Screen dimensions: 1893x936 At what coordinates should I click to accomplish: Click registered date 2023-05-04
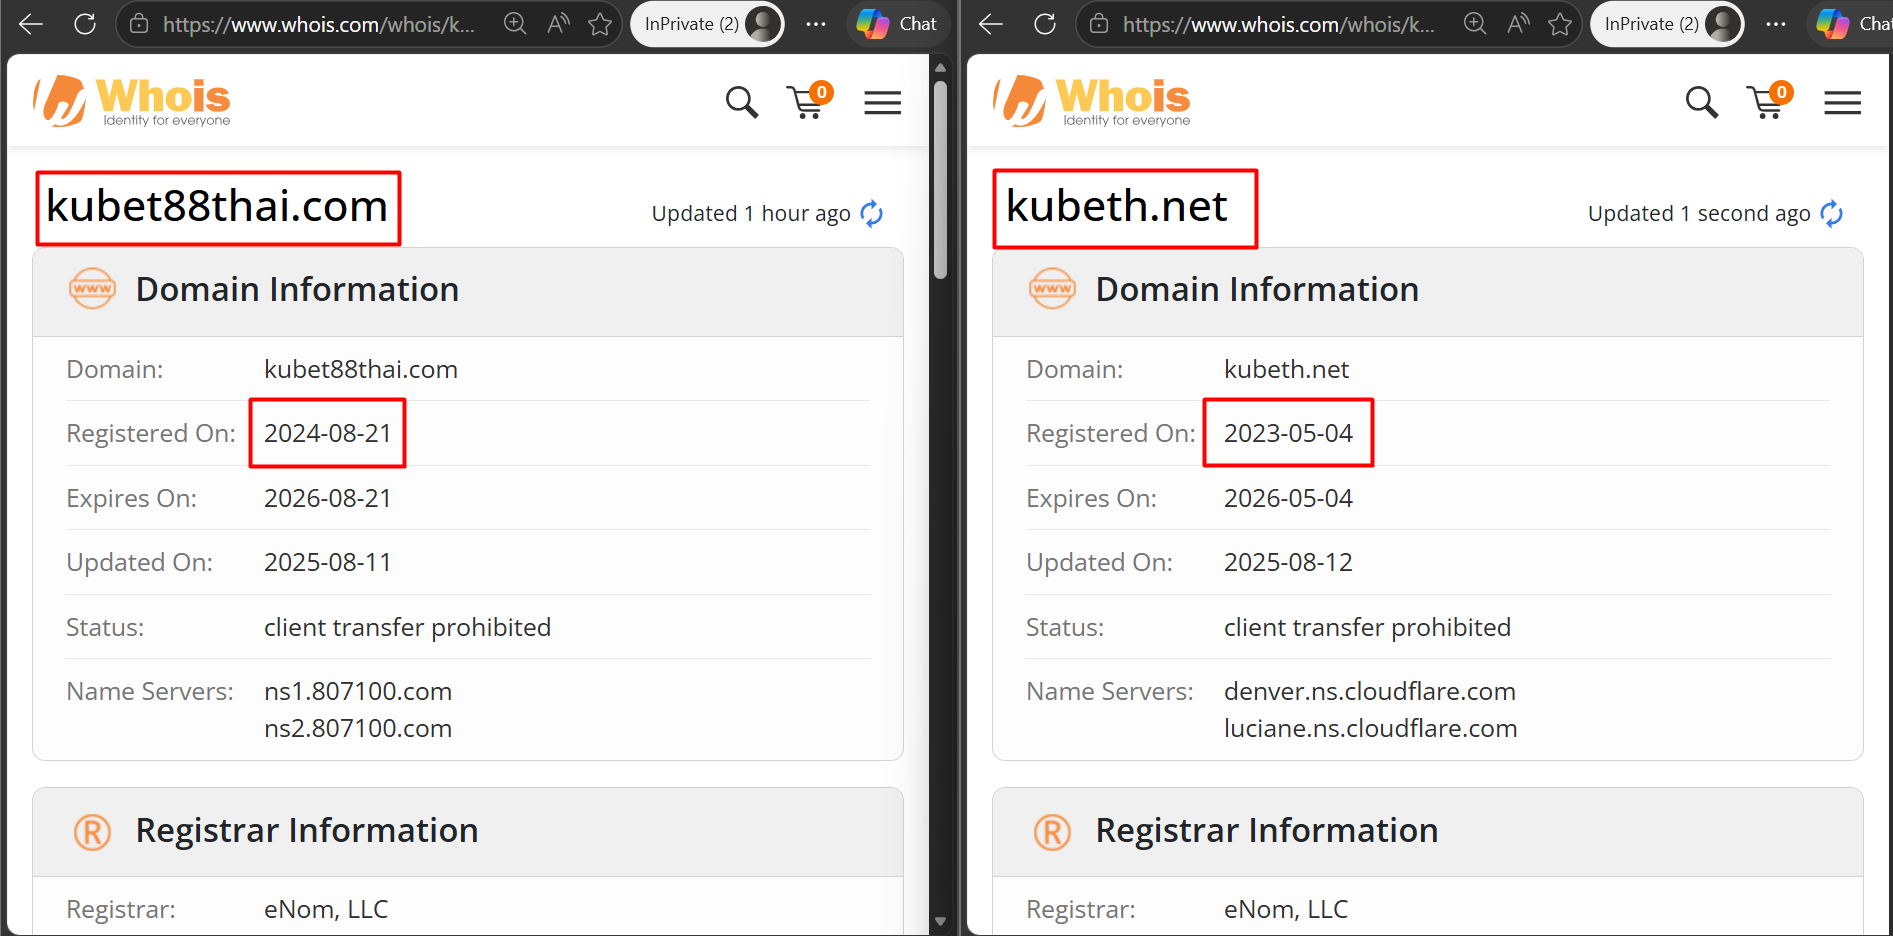[1288, 433]
